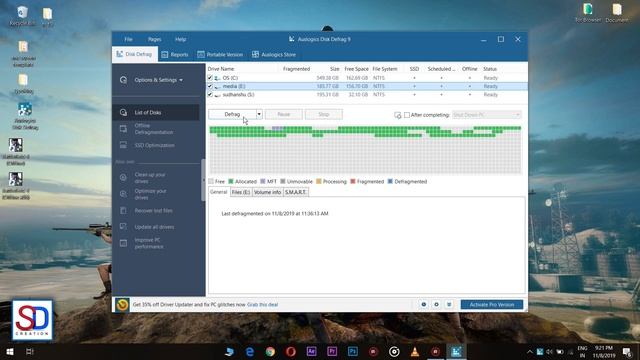Click the Auslogics Disk Defrag taskbar icon

[x=456, y=351]
